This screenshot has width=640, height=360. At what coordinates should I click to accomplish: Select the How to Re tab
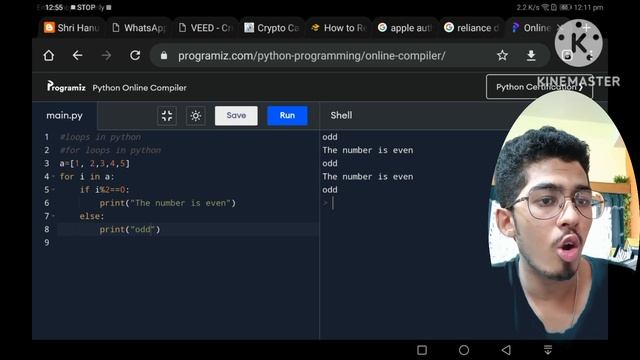pyautogui.click(x=339, y=28)
